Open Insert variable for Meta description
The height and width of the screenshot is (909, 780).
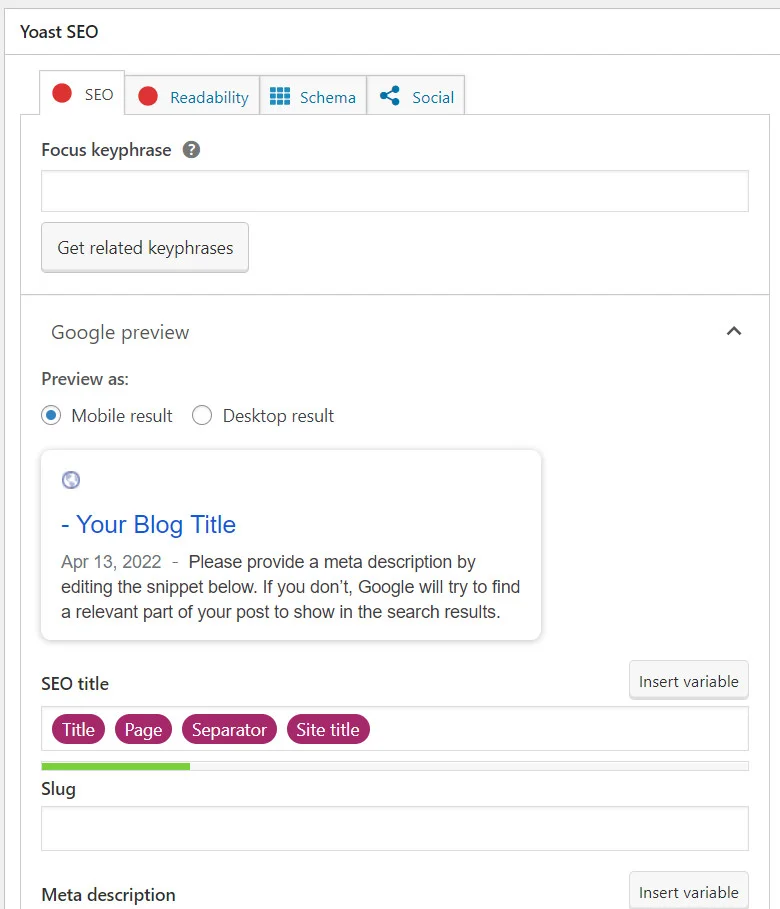click(688, 890)
